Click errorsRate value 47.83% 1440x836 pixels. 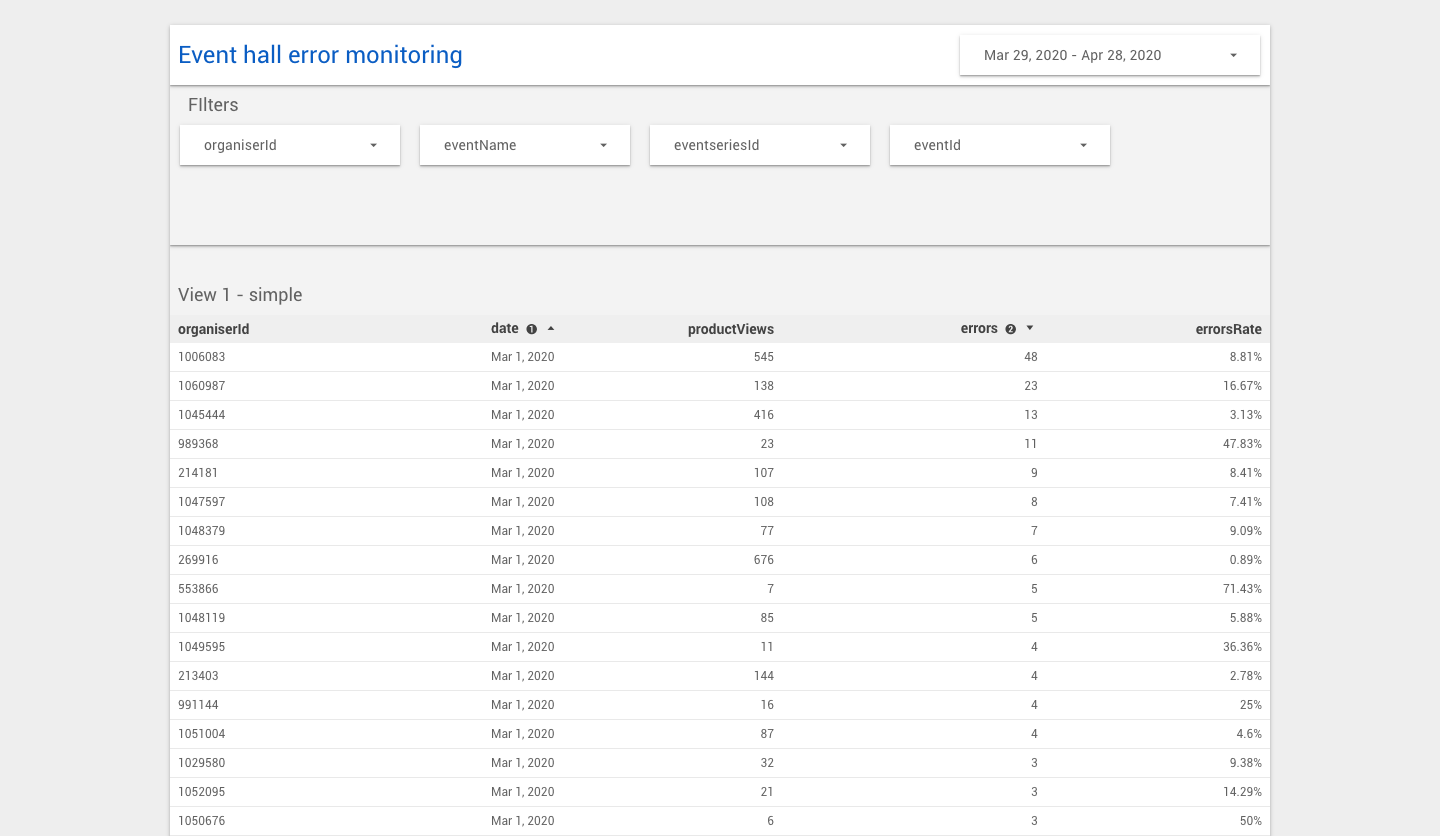(1243, 444)
